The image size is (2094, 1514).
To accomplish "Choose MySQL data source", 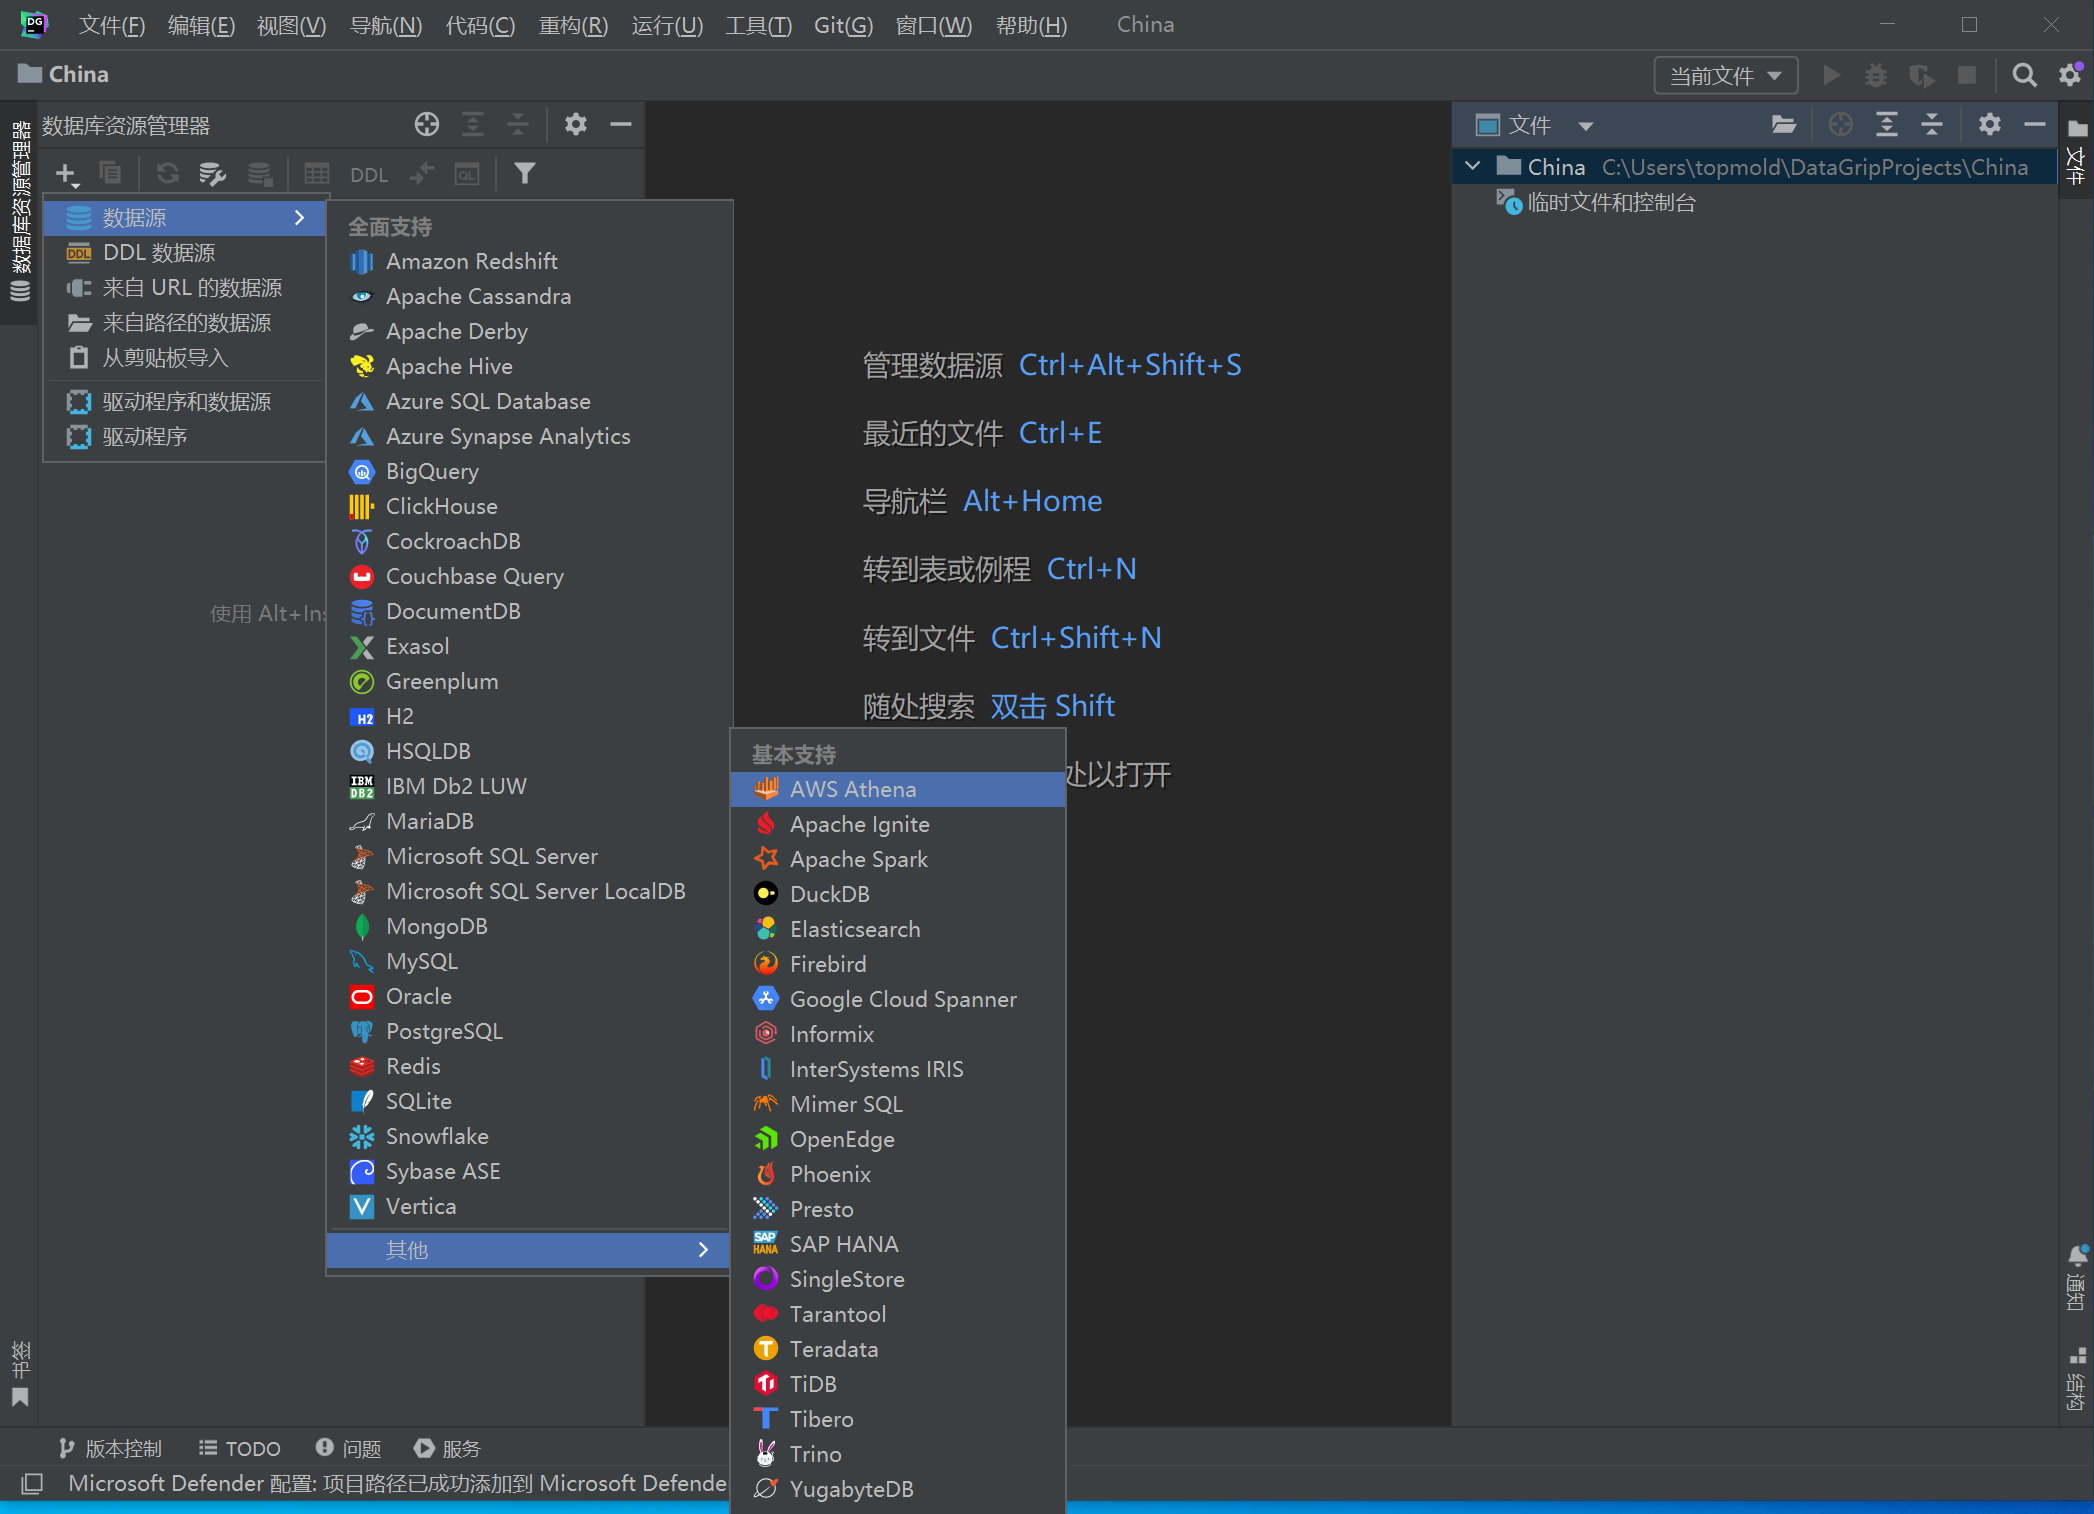I will (530, 962).
